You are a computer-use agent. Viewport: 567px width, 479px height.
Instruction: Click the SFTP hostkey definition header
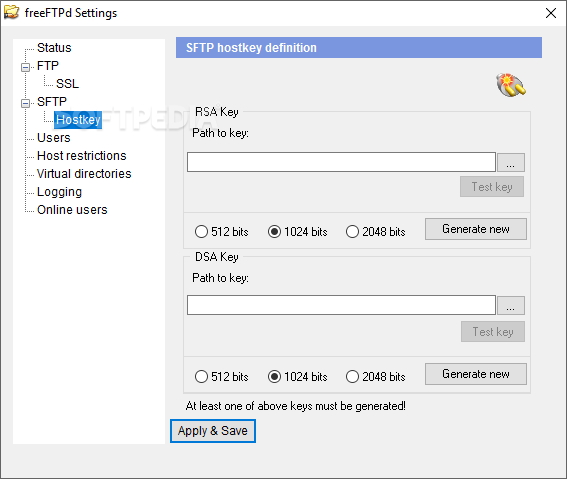359,47
